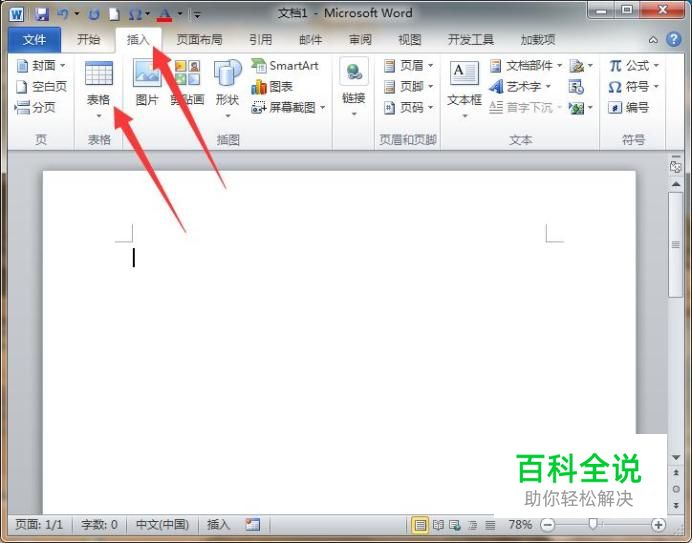Screen dimensions: 692x543
Task: Click the Undo icon in quick access toolbar
Action: pyautogui.click(x=63, y=14)
